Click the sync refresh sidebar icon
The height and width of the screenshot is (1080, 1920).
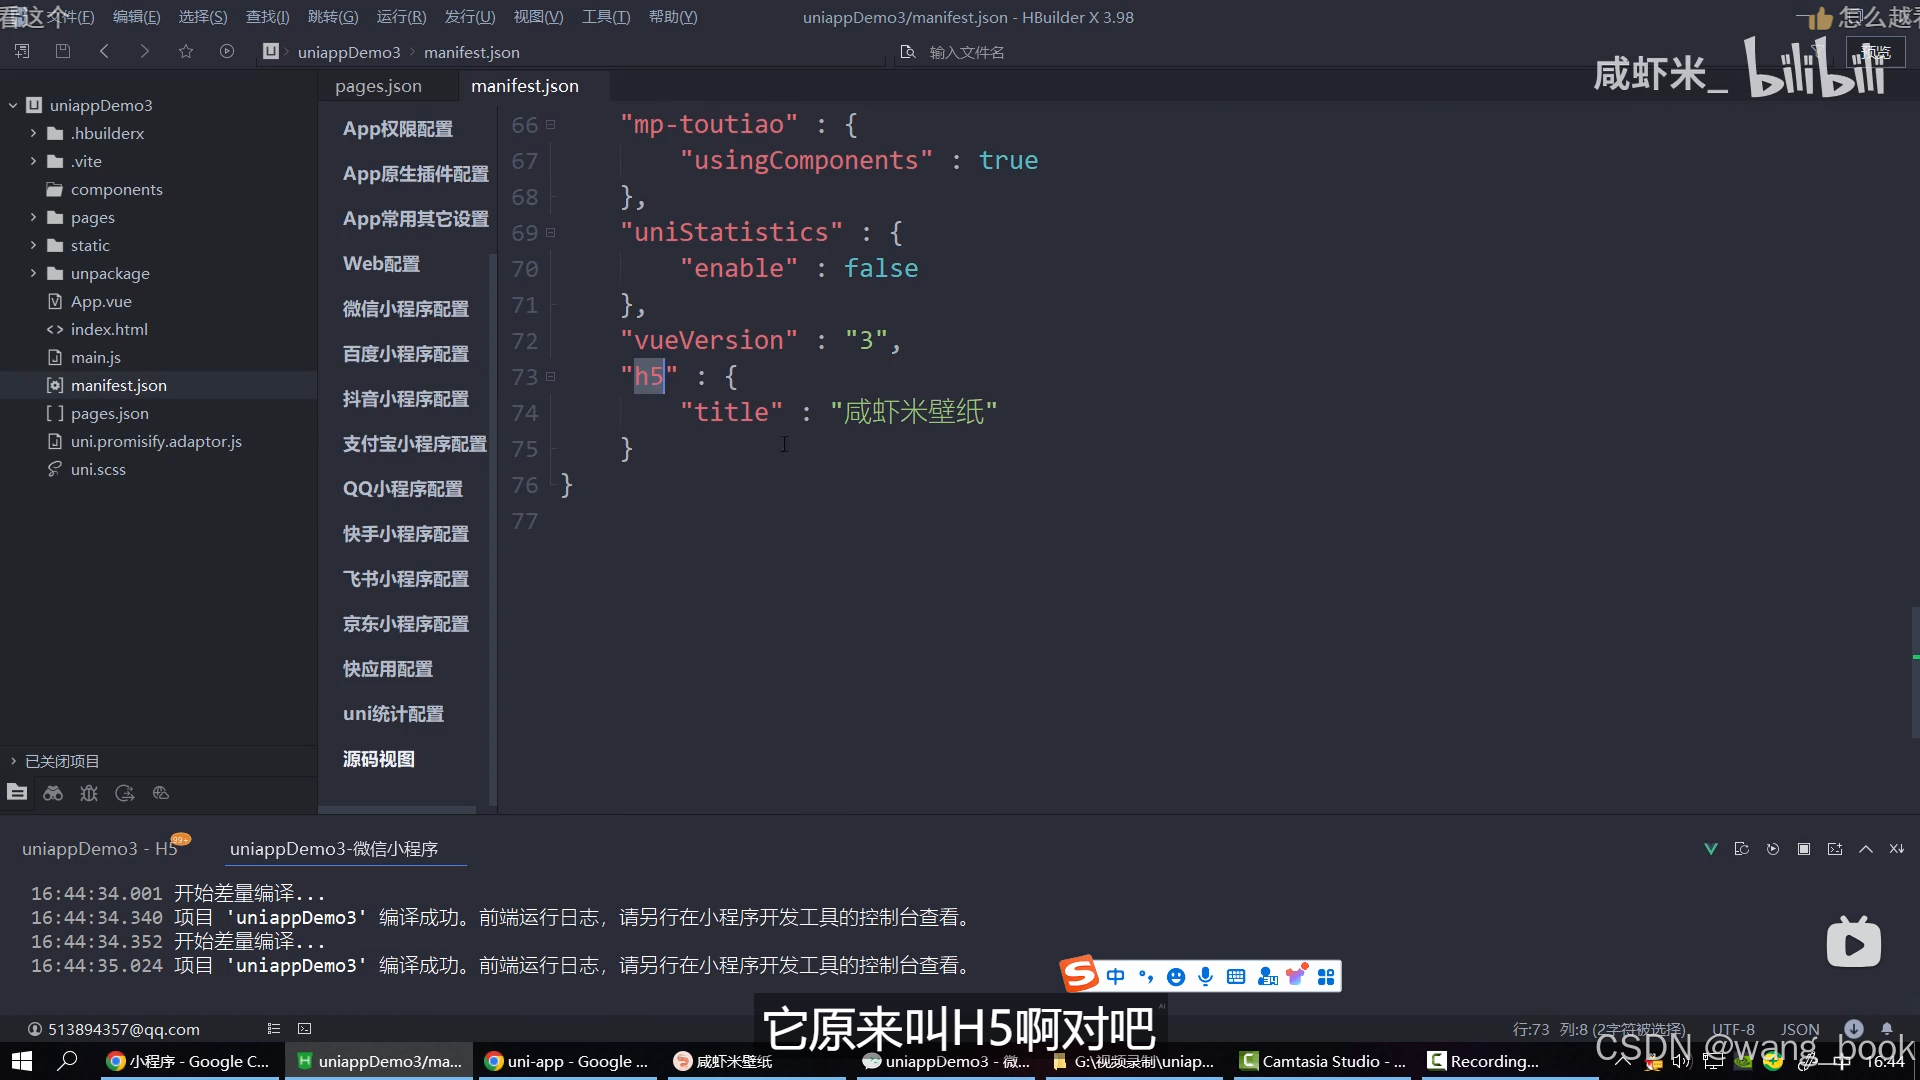click(x=125, y=793)
